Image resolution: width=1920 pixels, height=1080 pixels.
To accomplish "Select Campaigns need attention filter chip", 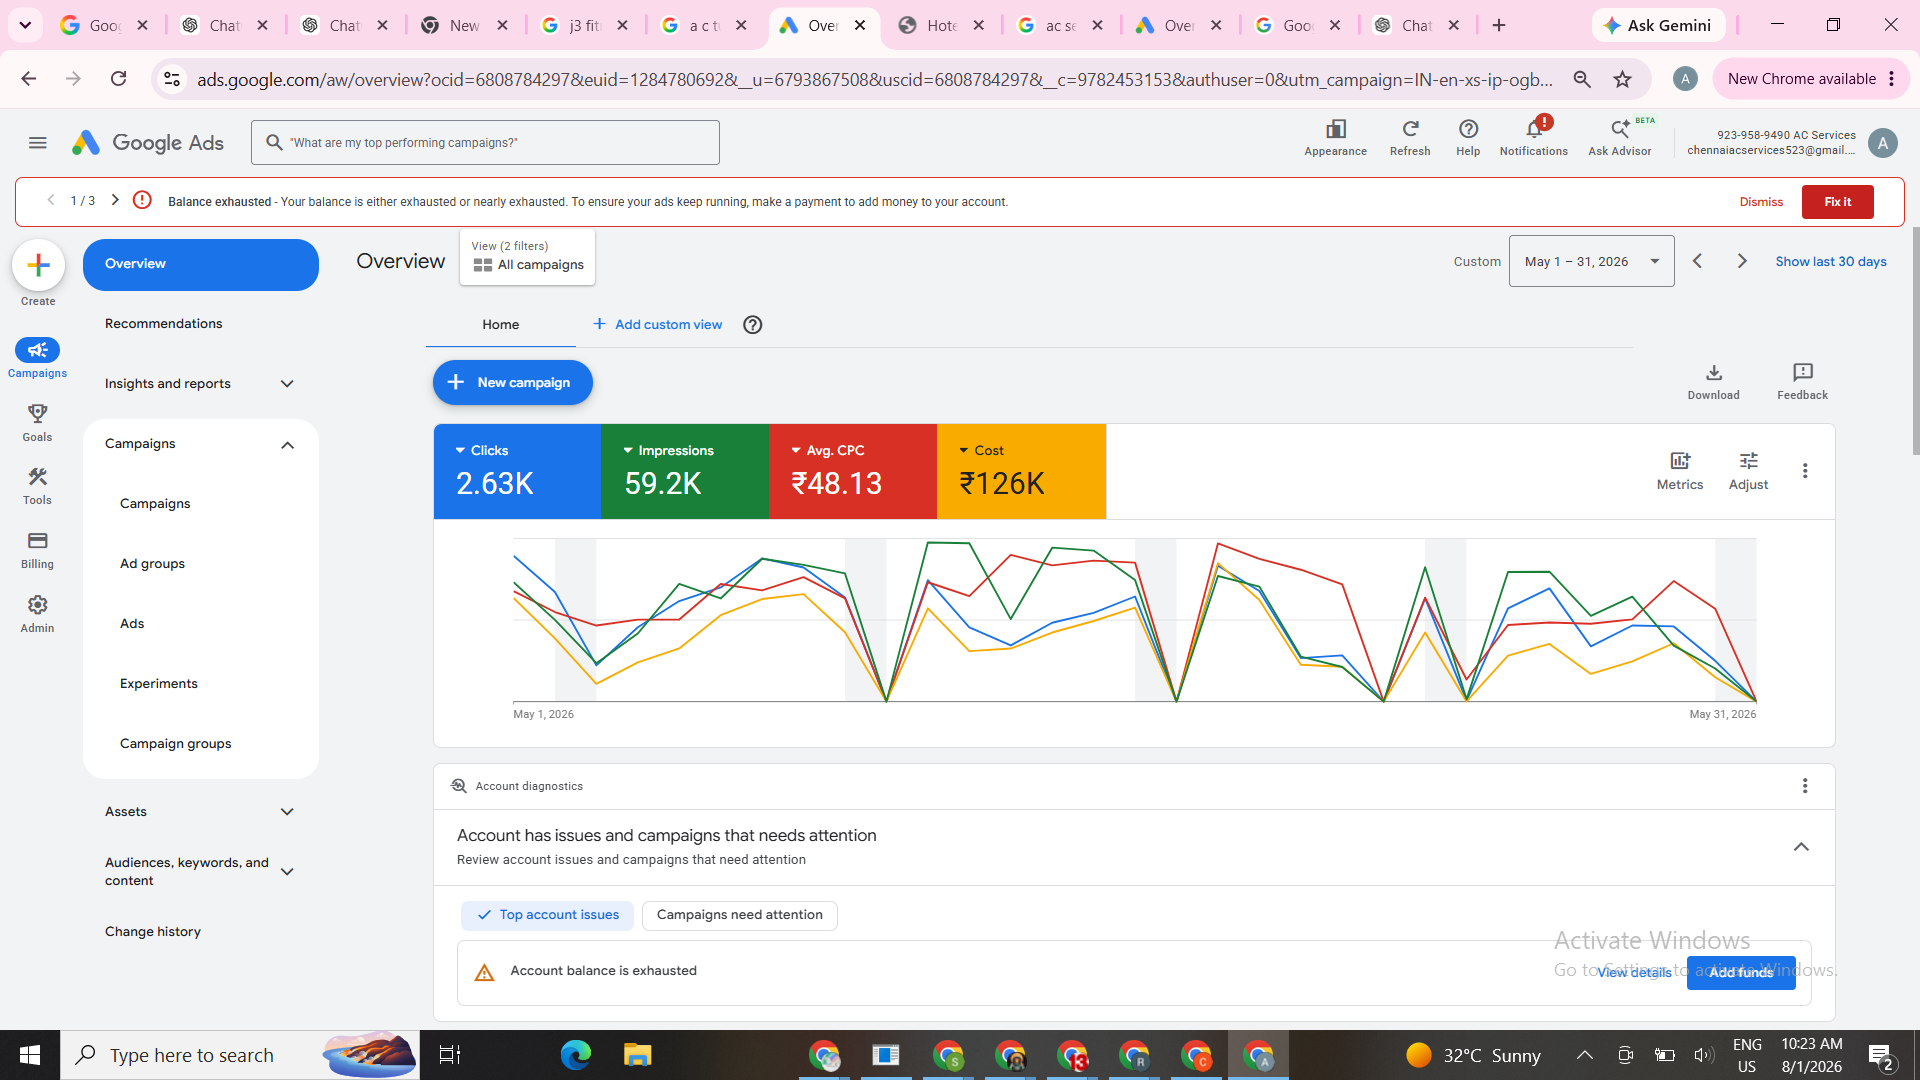I will click(x=739, y=915).
